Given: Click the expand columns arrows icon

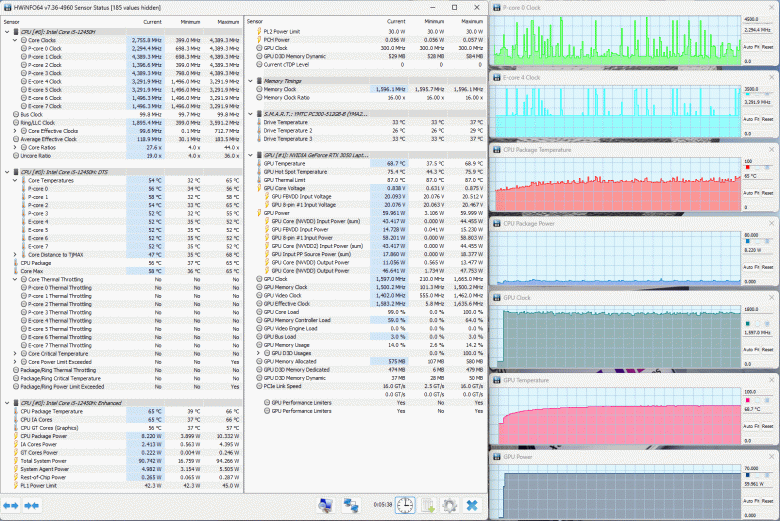Looking at the screenshot, I should tap(11, 507).
